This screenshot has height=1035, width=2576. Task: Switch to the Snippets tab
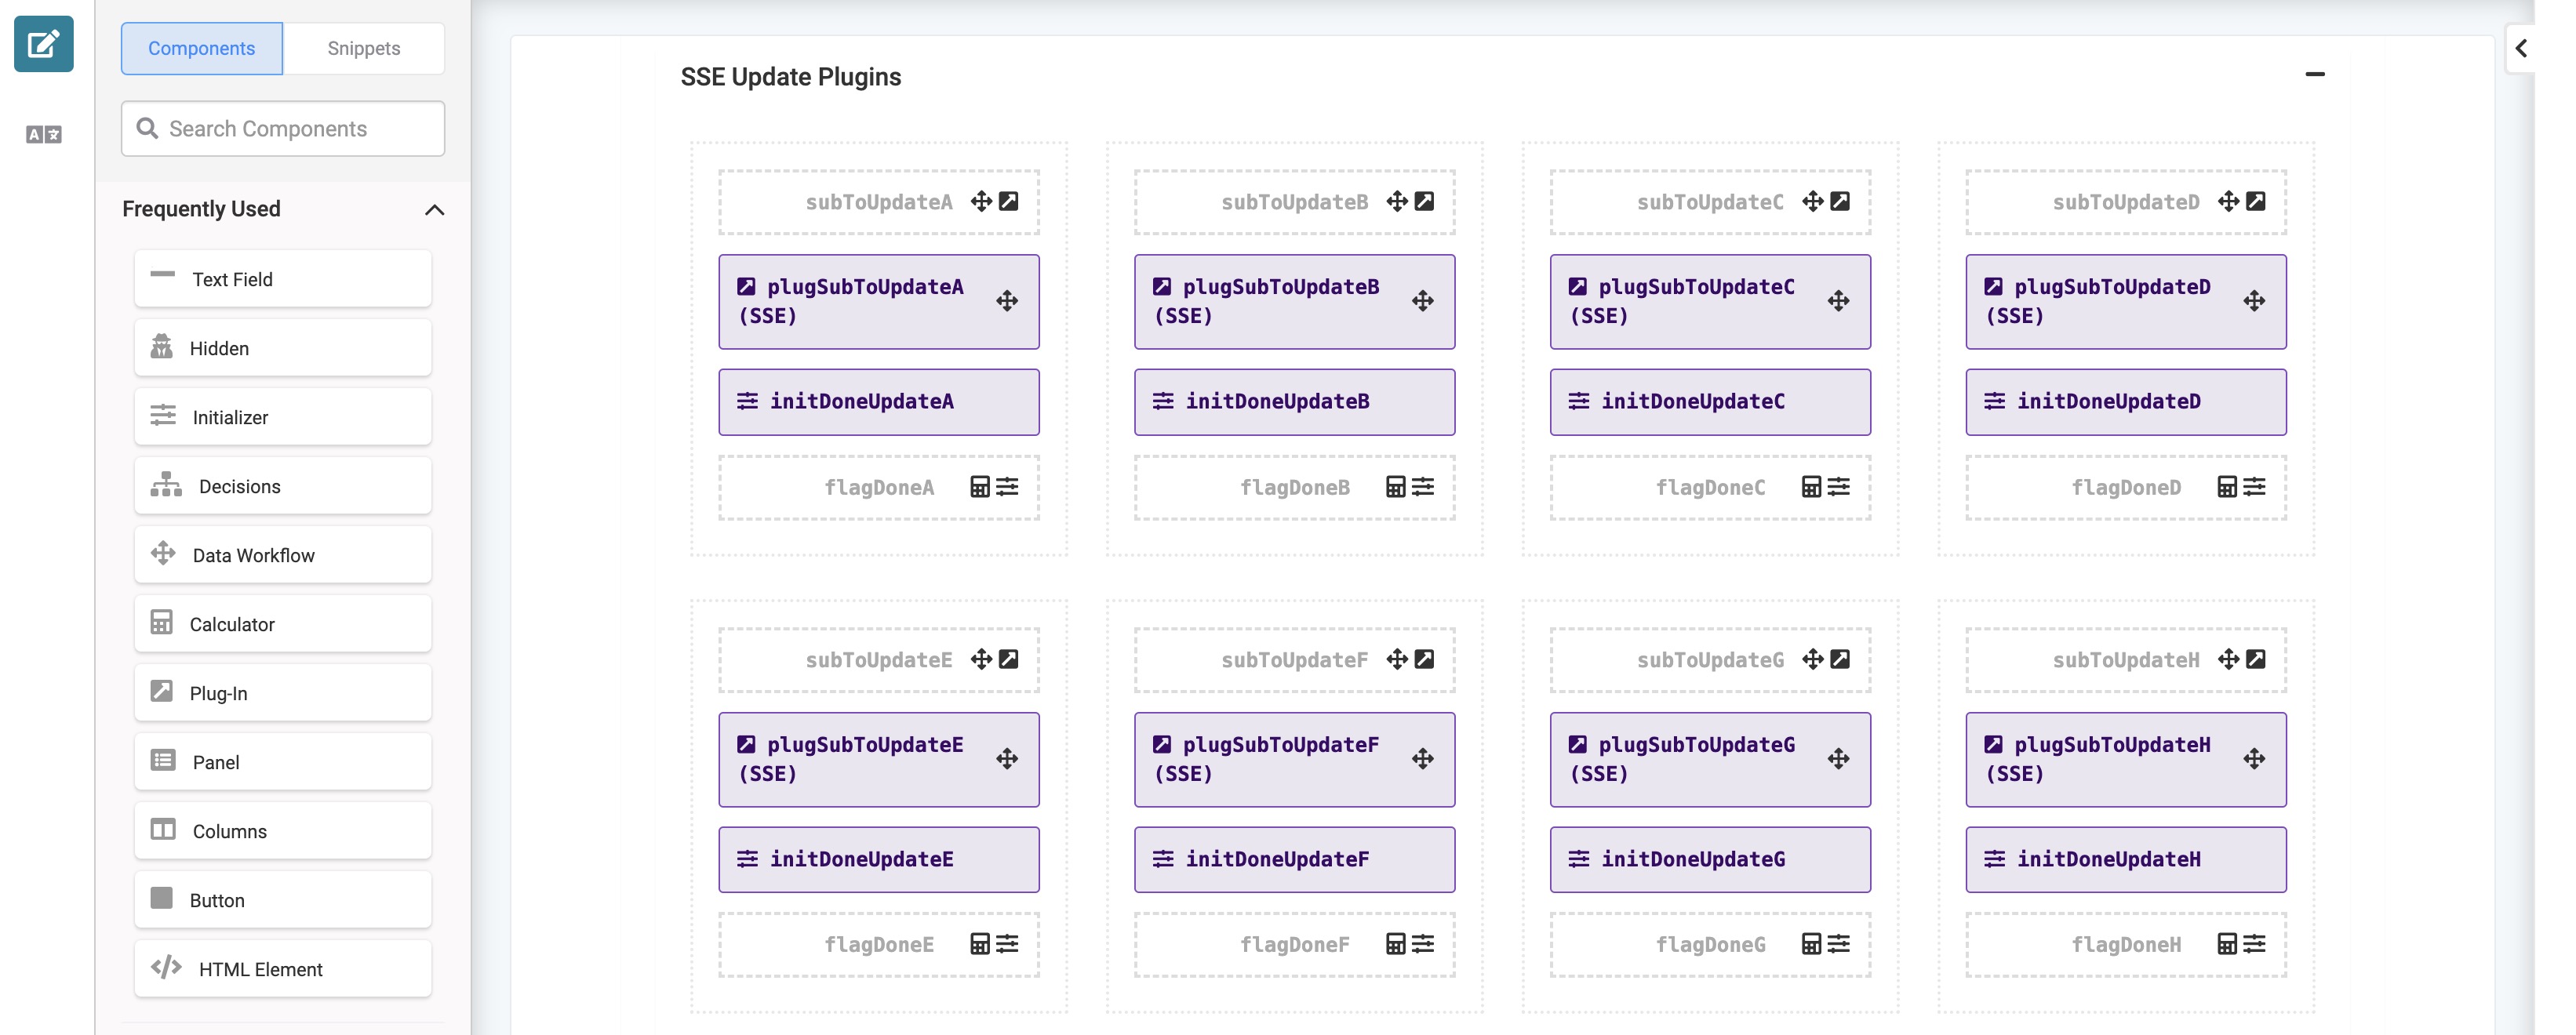(364, 48)
